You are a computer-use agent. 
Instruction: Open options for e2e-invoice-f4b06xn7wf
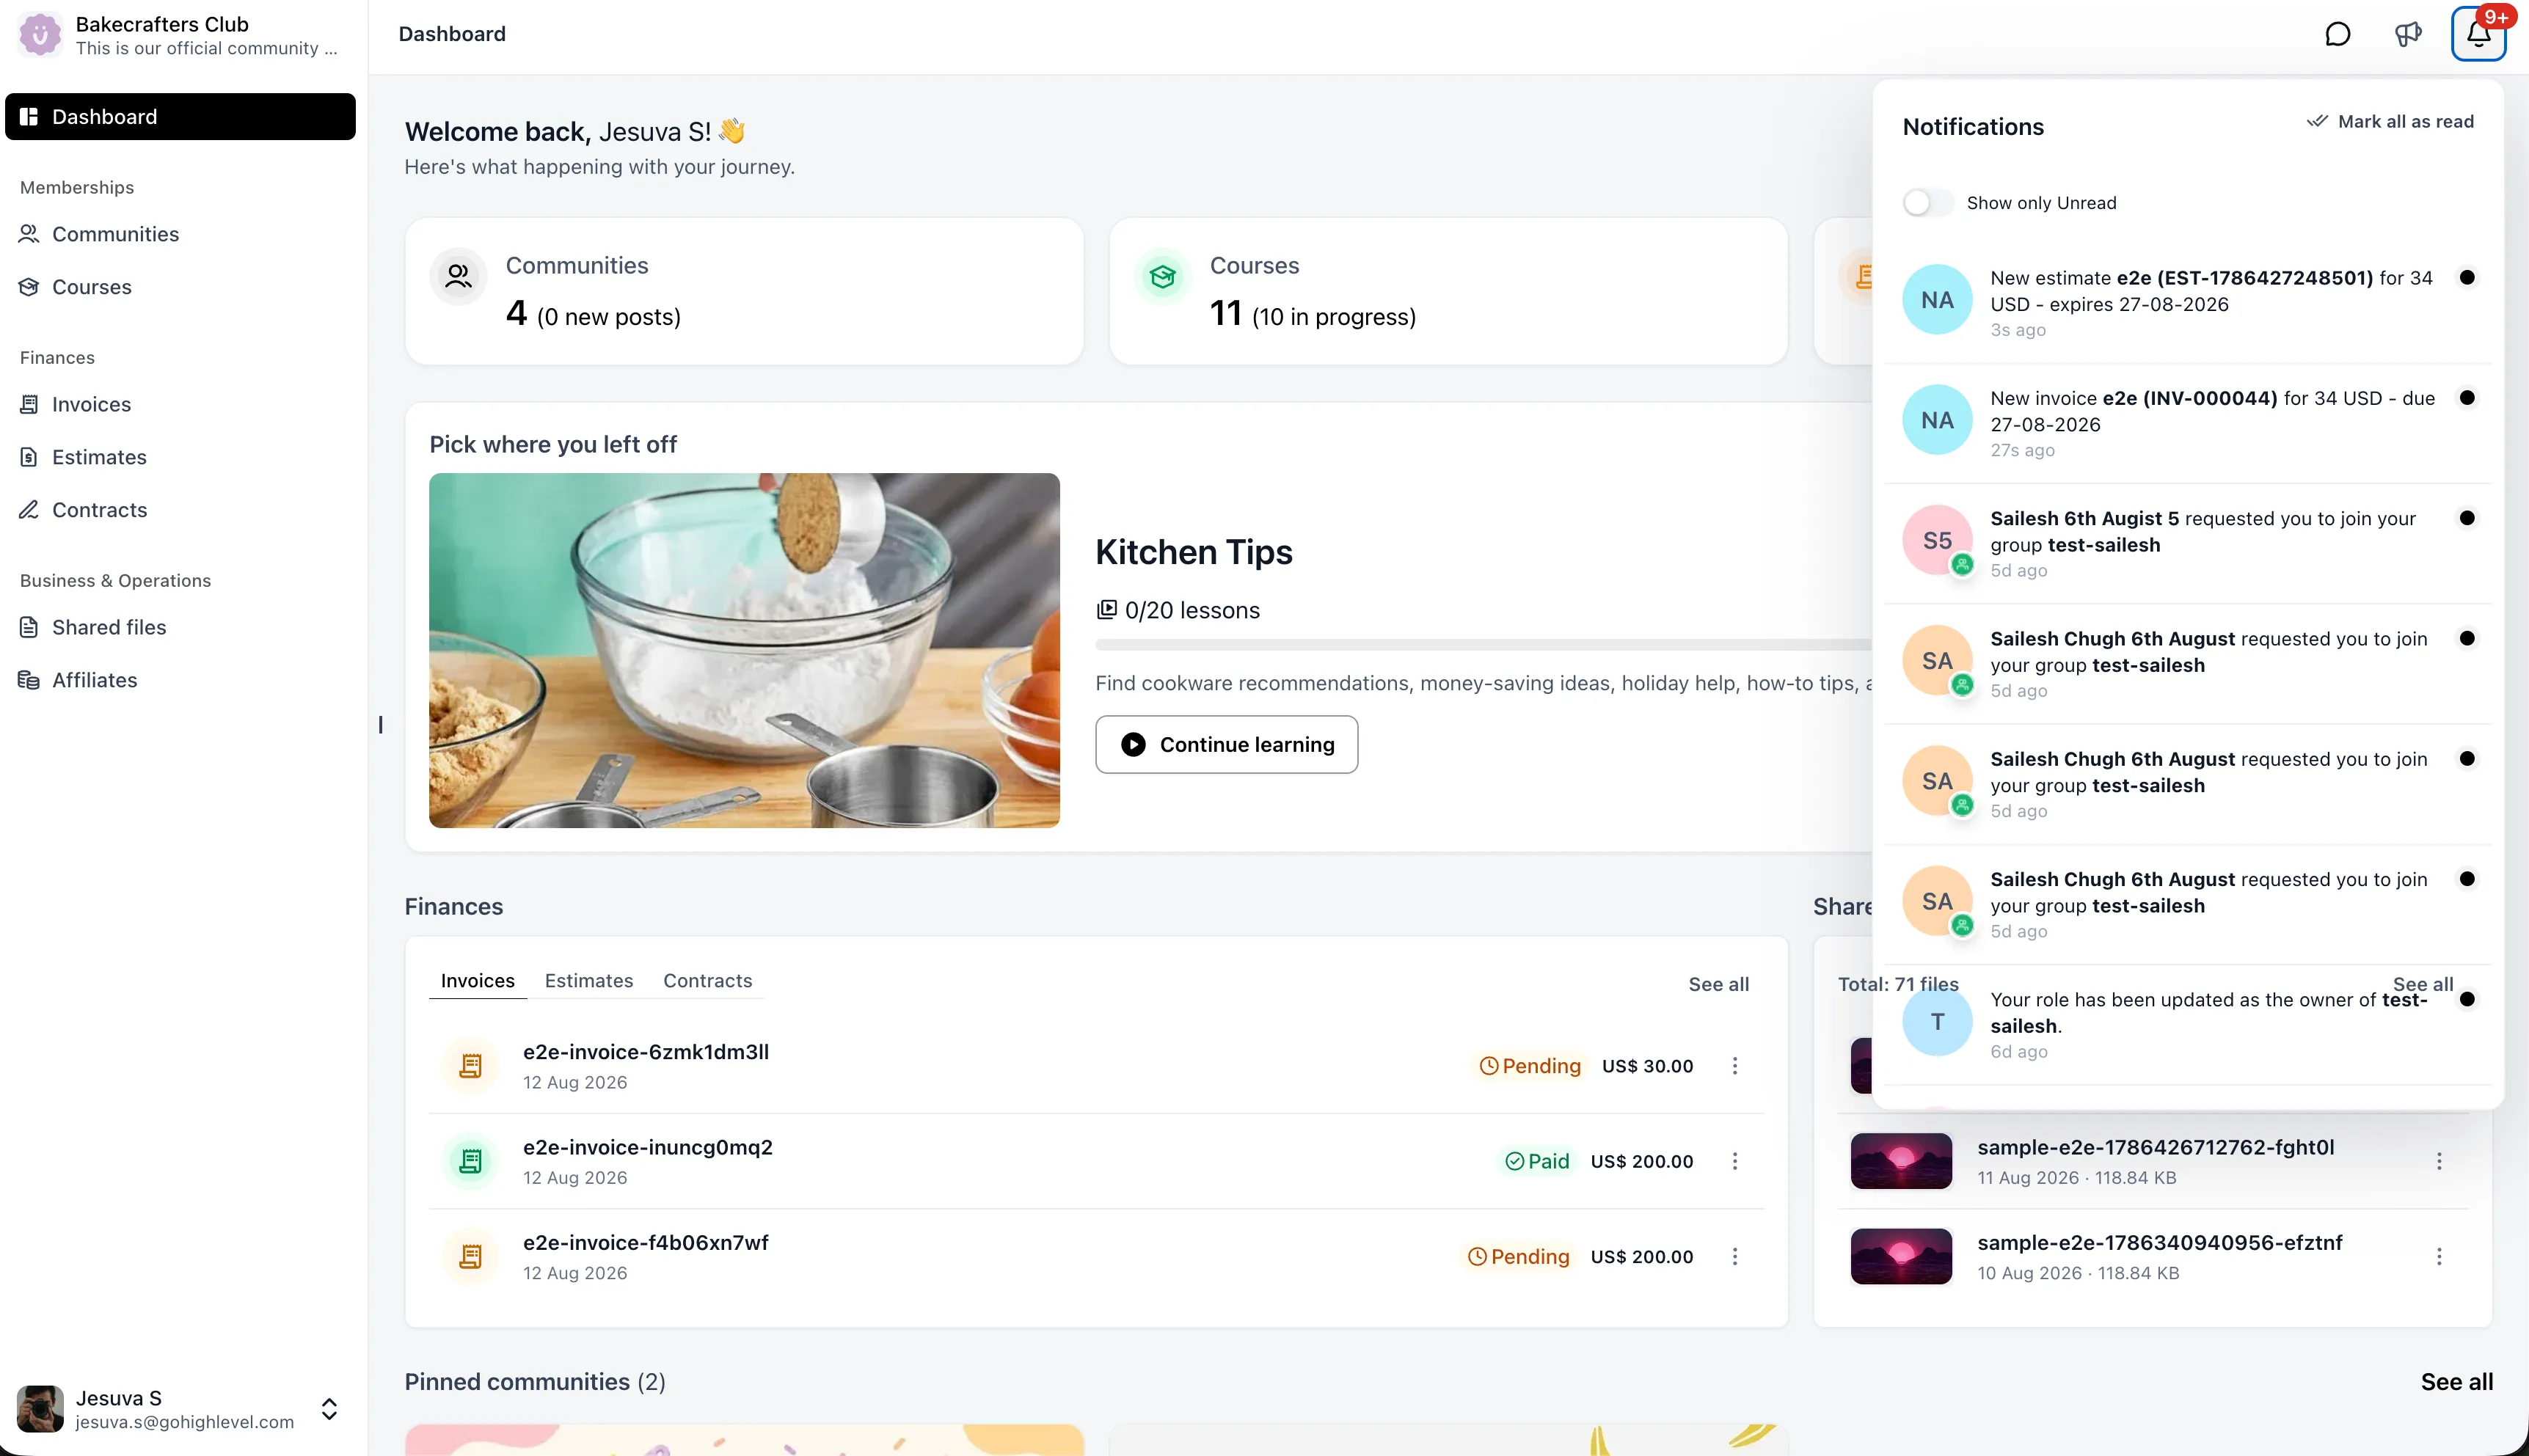click(1735, 1256)
